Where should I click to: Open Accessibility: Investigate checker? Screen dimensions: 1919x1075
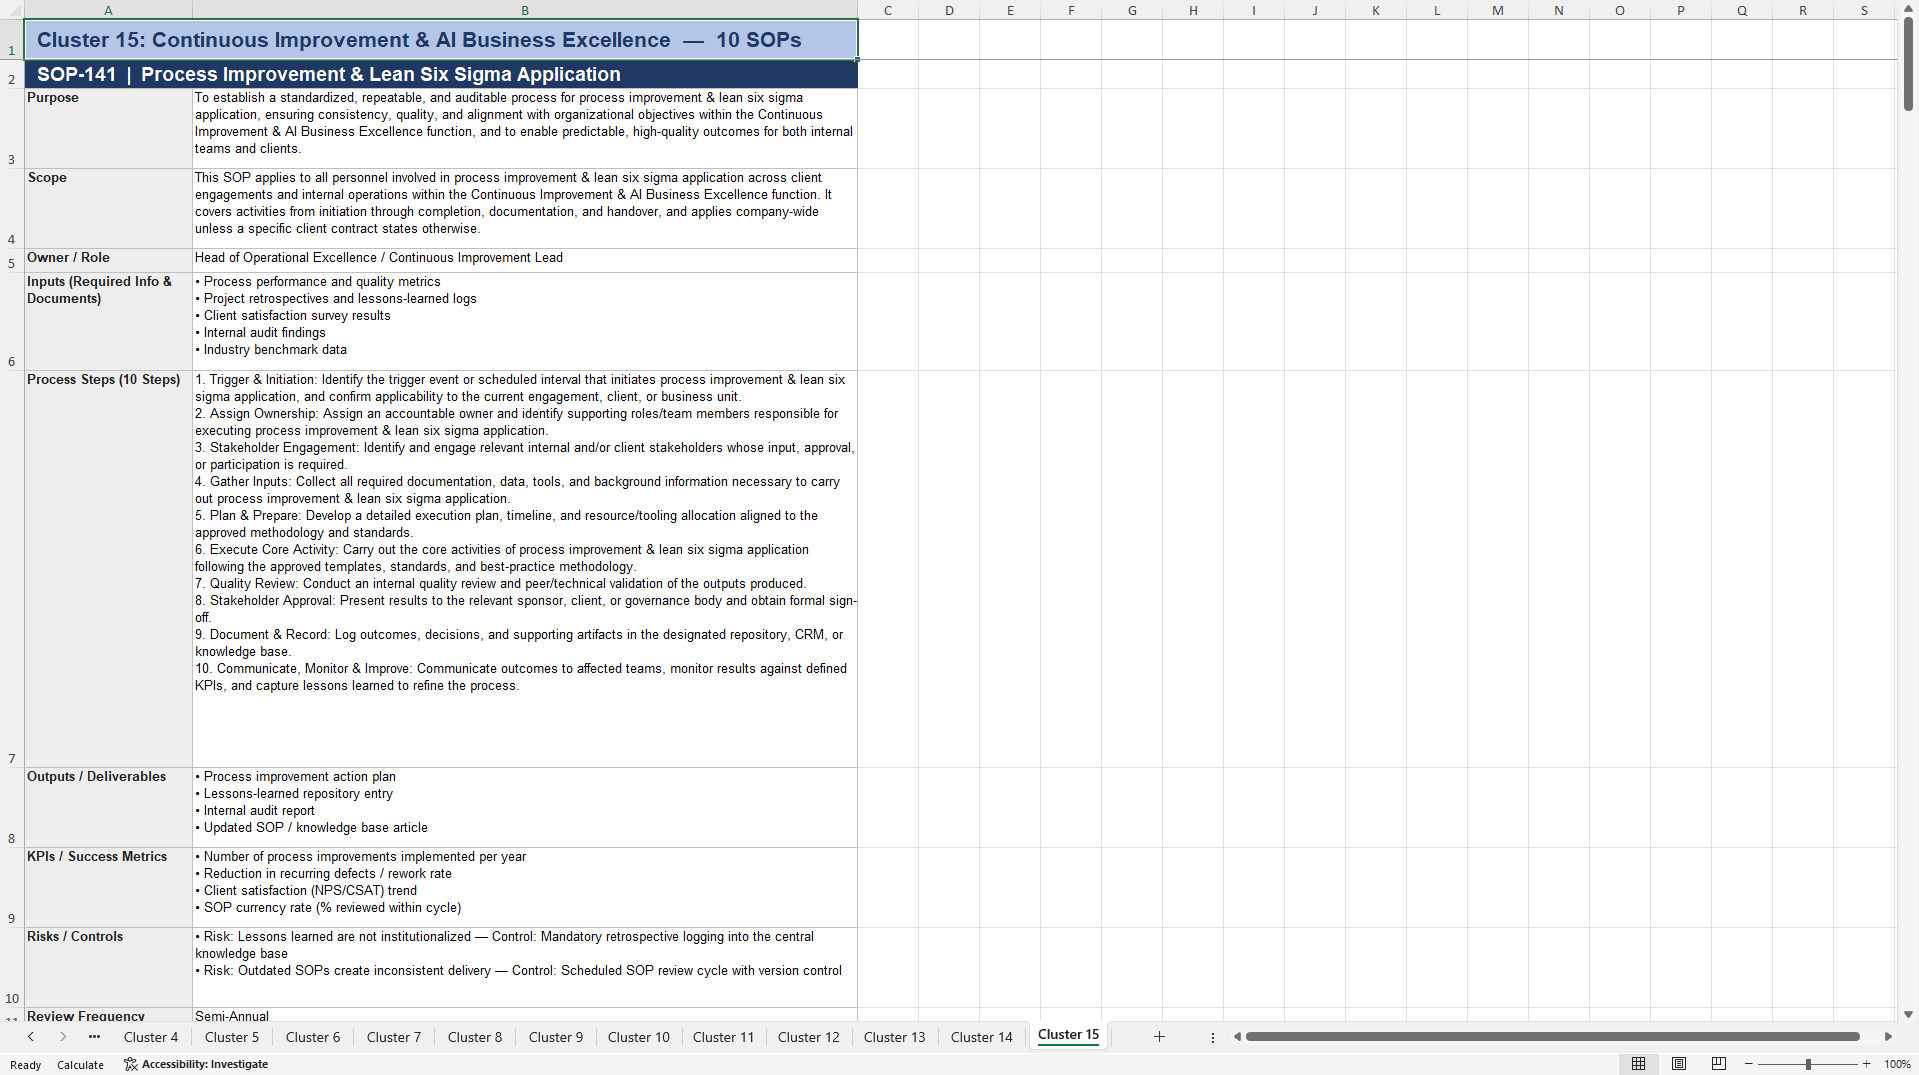[196, 1064]
